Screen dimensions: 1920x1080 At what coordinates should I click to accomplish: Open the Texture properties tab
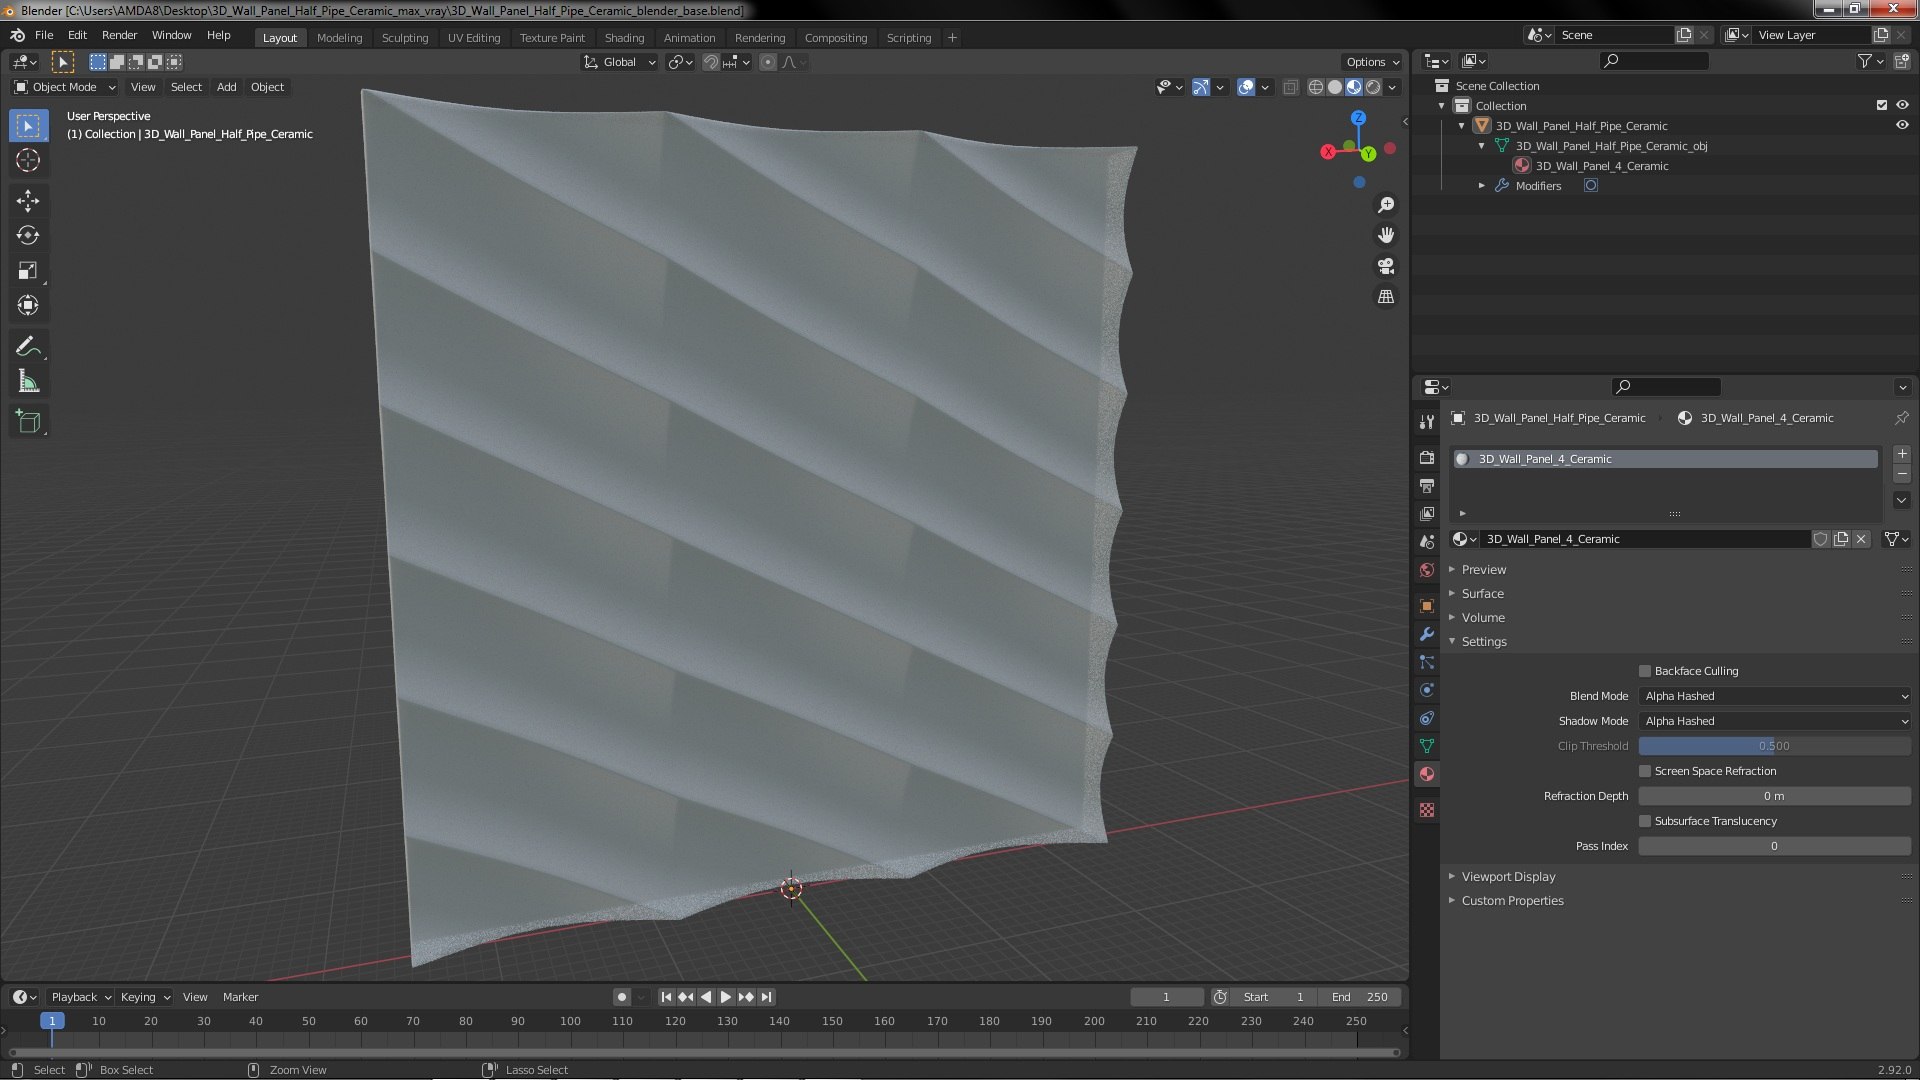[x=1427, y=810]
